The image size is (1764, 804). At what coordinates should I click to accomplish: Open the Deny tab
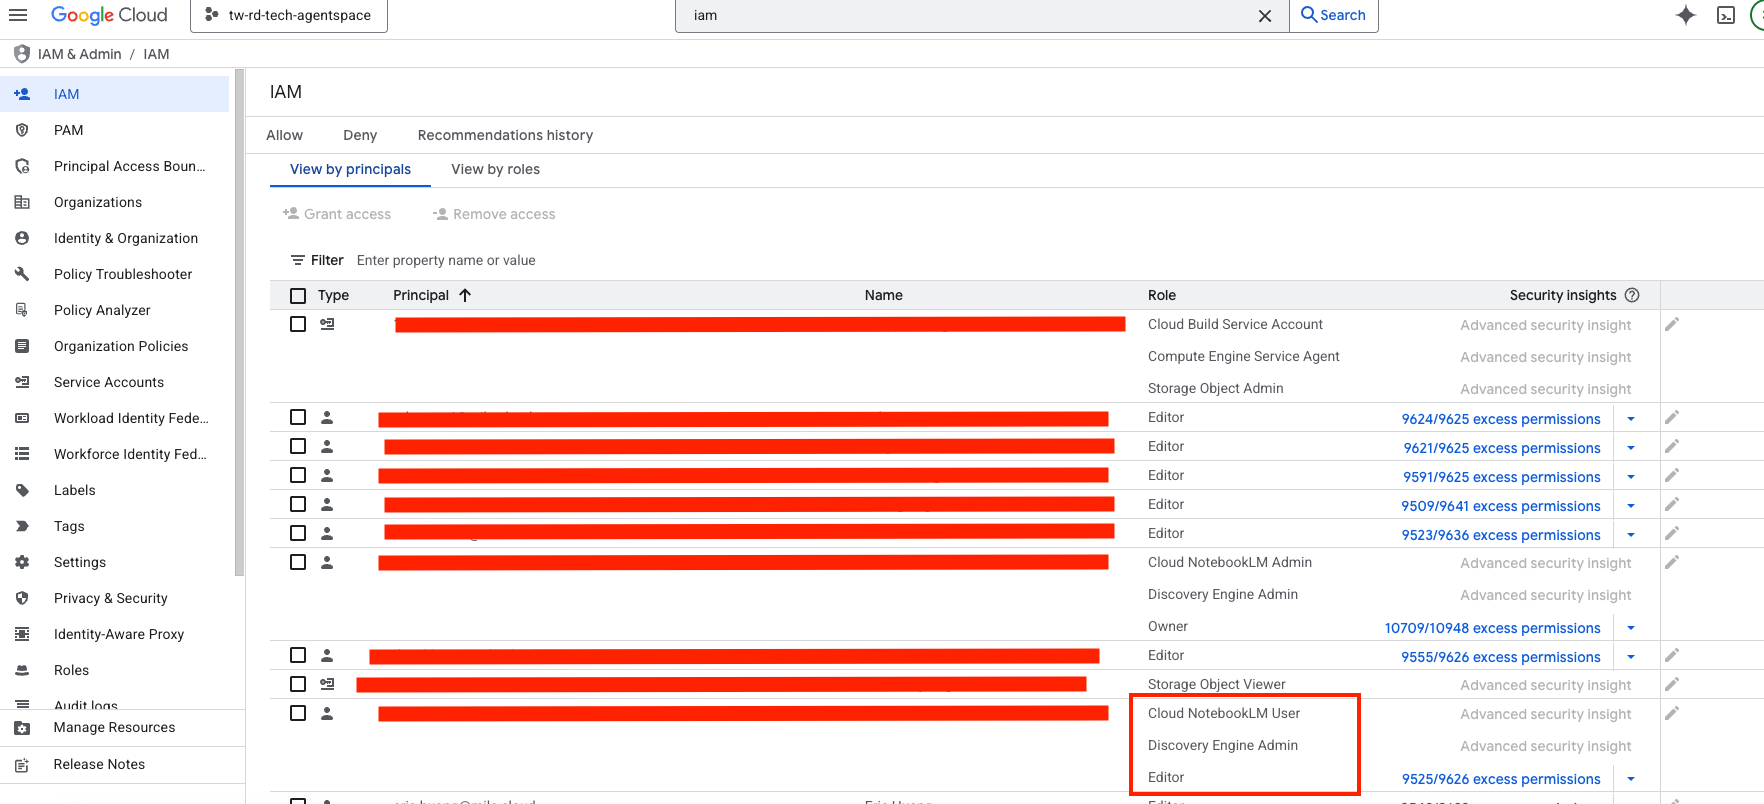click(360, 135)
